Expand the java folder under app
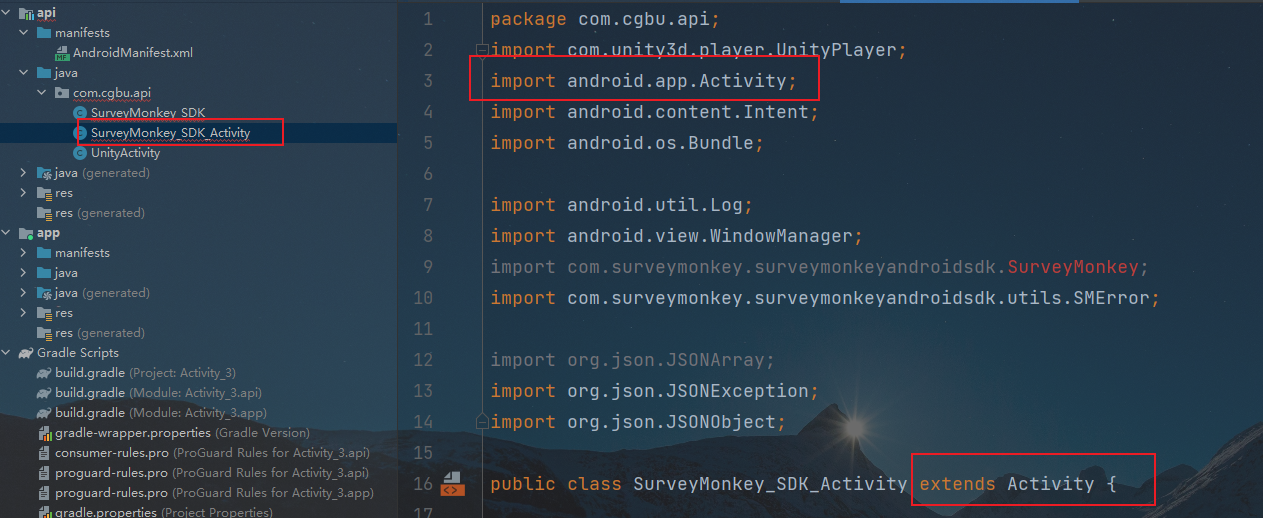The height and width of the screenshot is (518, 1263). pyautogui.click(x=25, y=273)
